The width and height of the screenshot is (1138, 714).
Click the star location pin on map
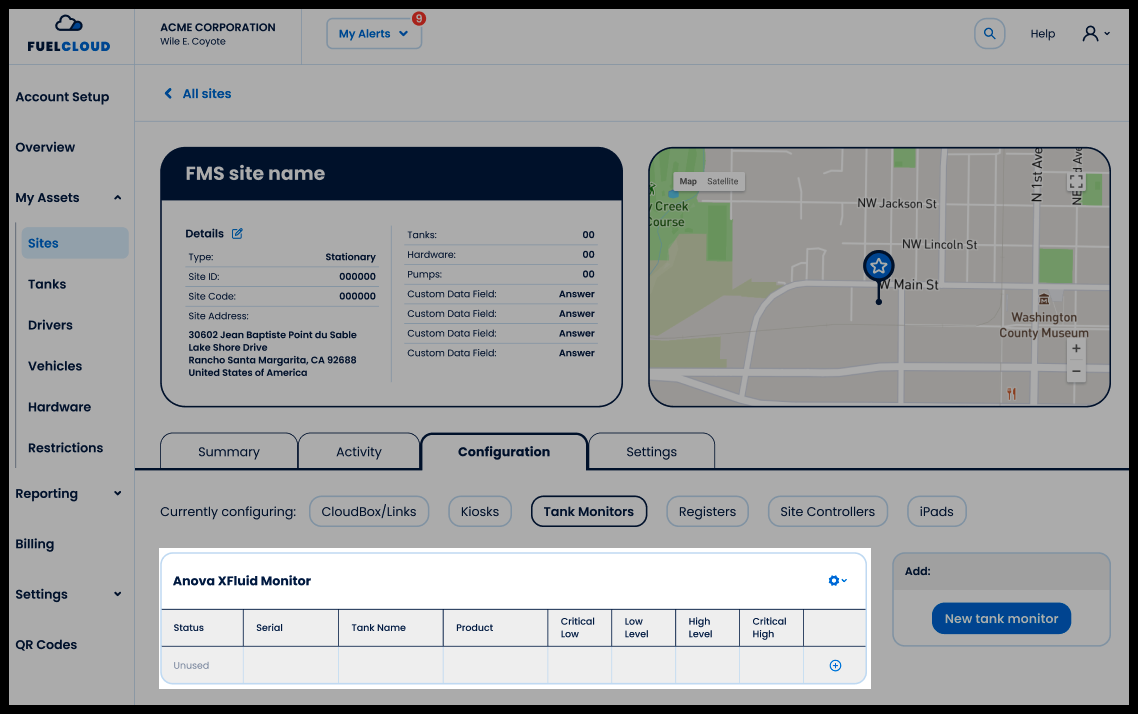pyautogui.click(x=878, y=266)
